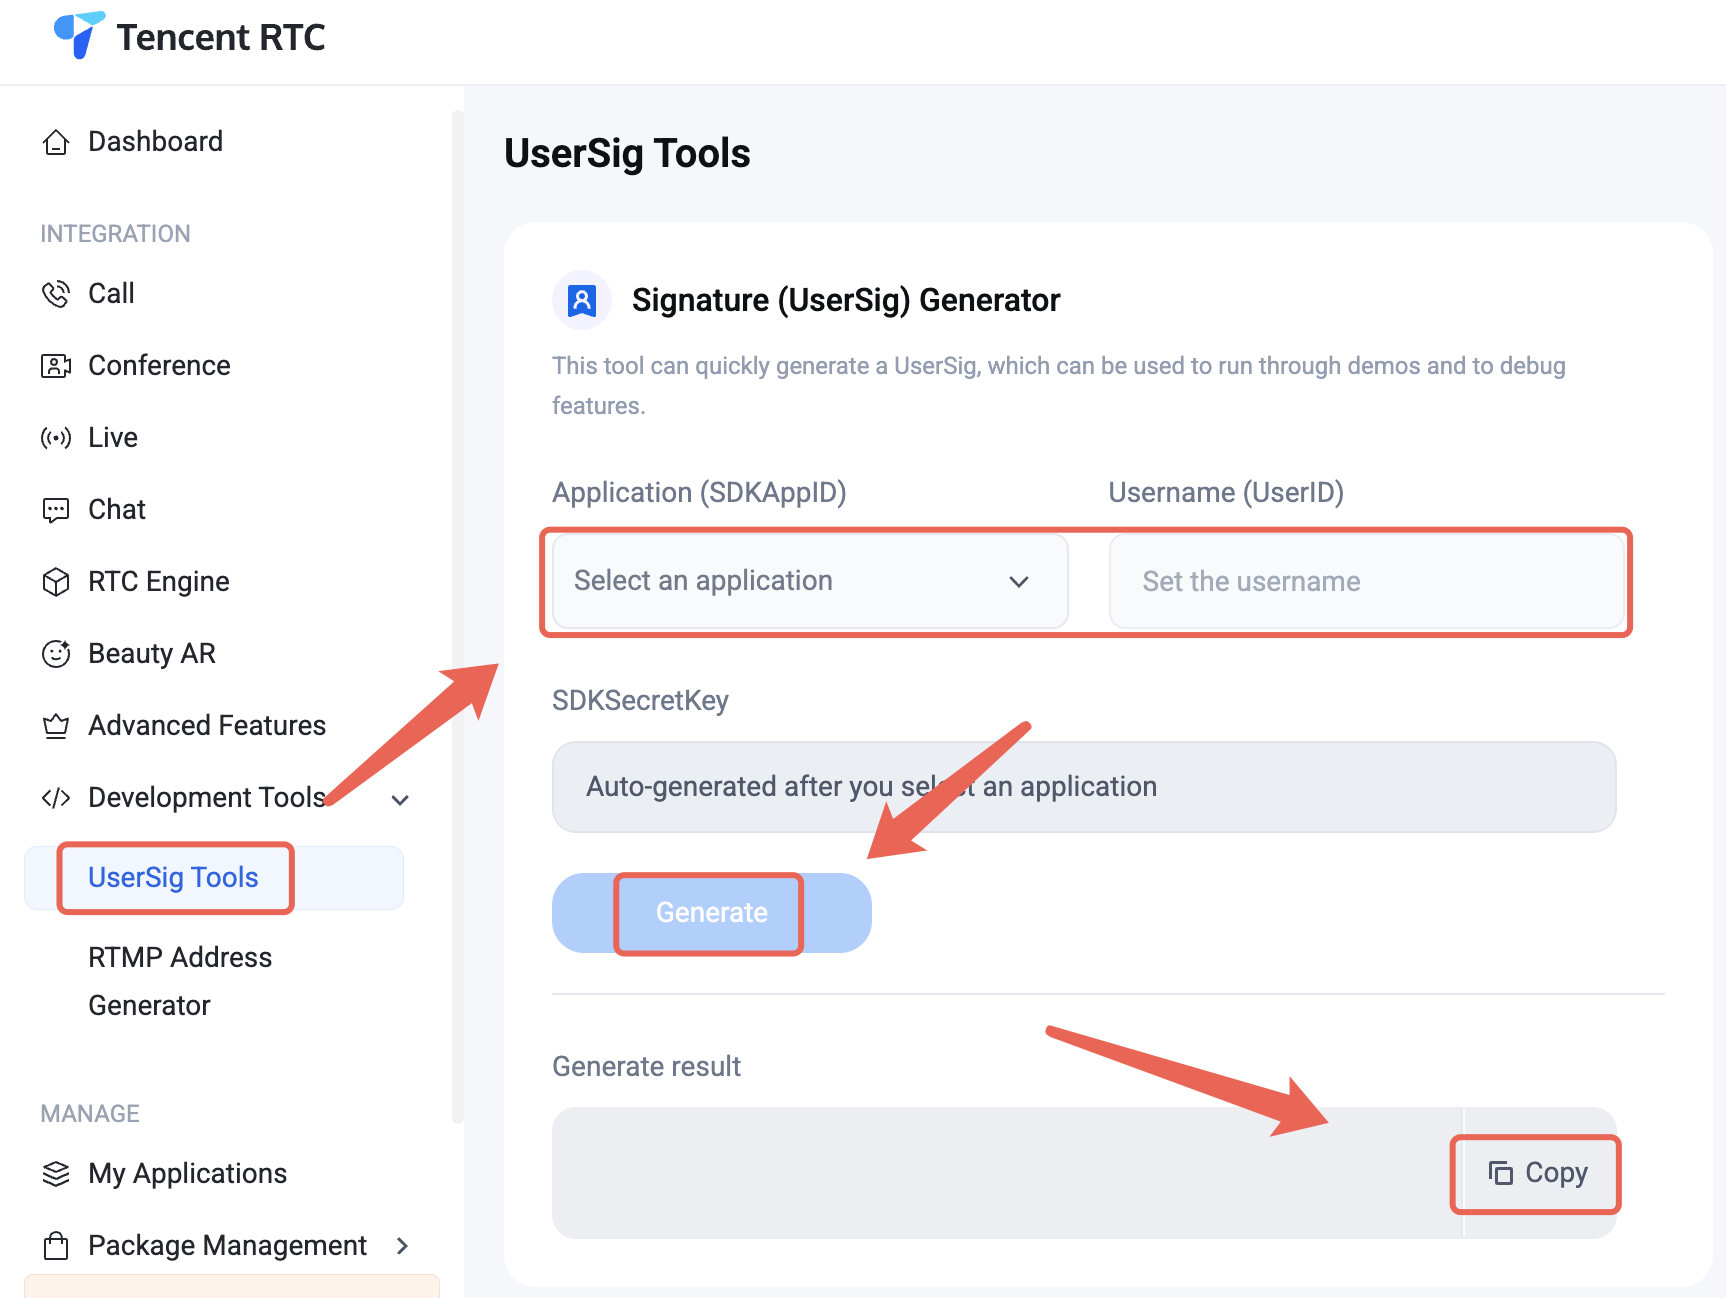The width and height of the screenshot is (1726, 1298).
Task: Open the Select an application dropdown
Action: pos(810,581)
